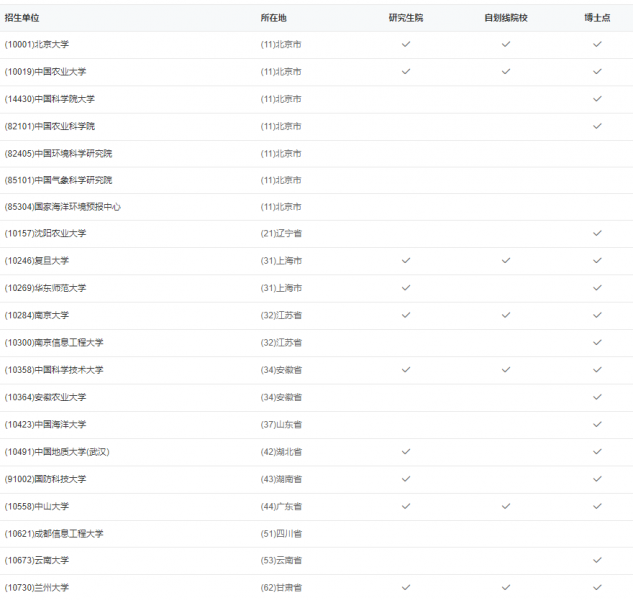Viewport: 633px width, 600px height.
Task: Click the 所在地 column header
Action: [273, 18]
